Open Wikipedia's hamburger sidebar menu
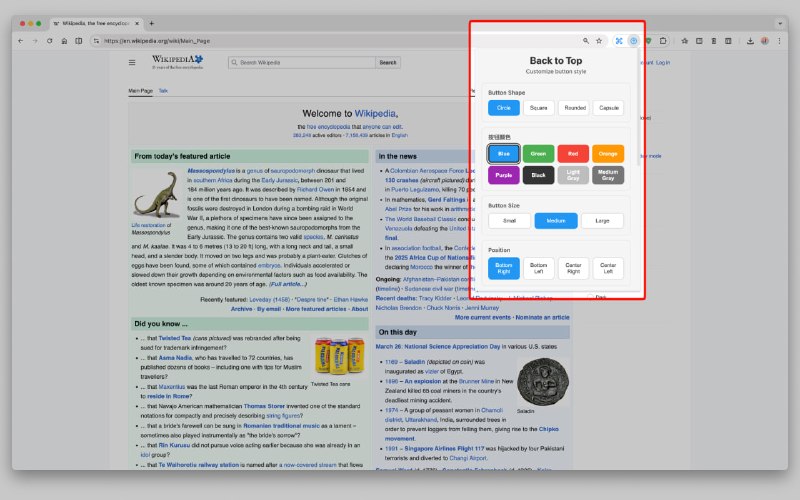The height and width of the screenshot is (500, 800). [x=132, y=62]
